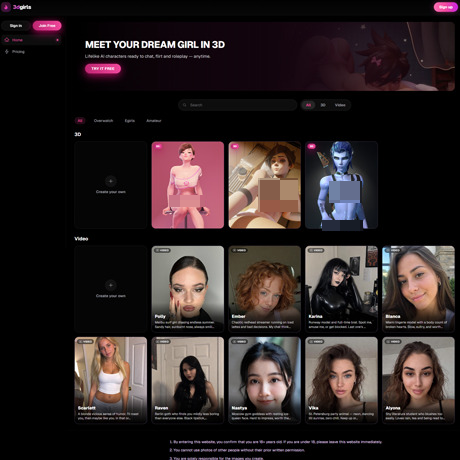Image resolution: width=460 pixels, height=460 pixels.
Task: Open the Alyona character card
Action: point(418,380)
